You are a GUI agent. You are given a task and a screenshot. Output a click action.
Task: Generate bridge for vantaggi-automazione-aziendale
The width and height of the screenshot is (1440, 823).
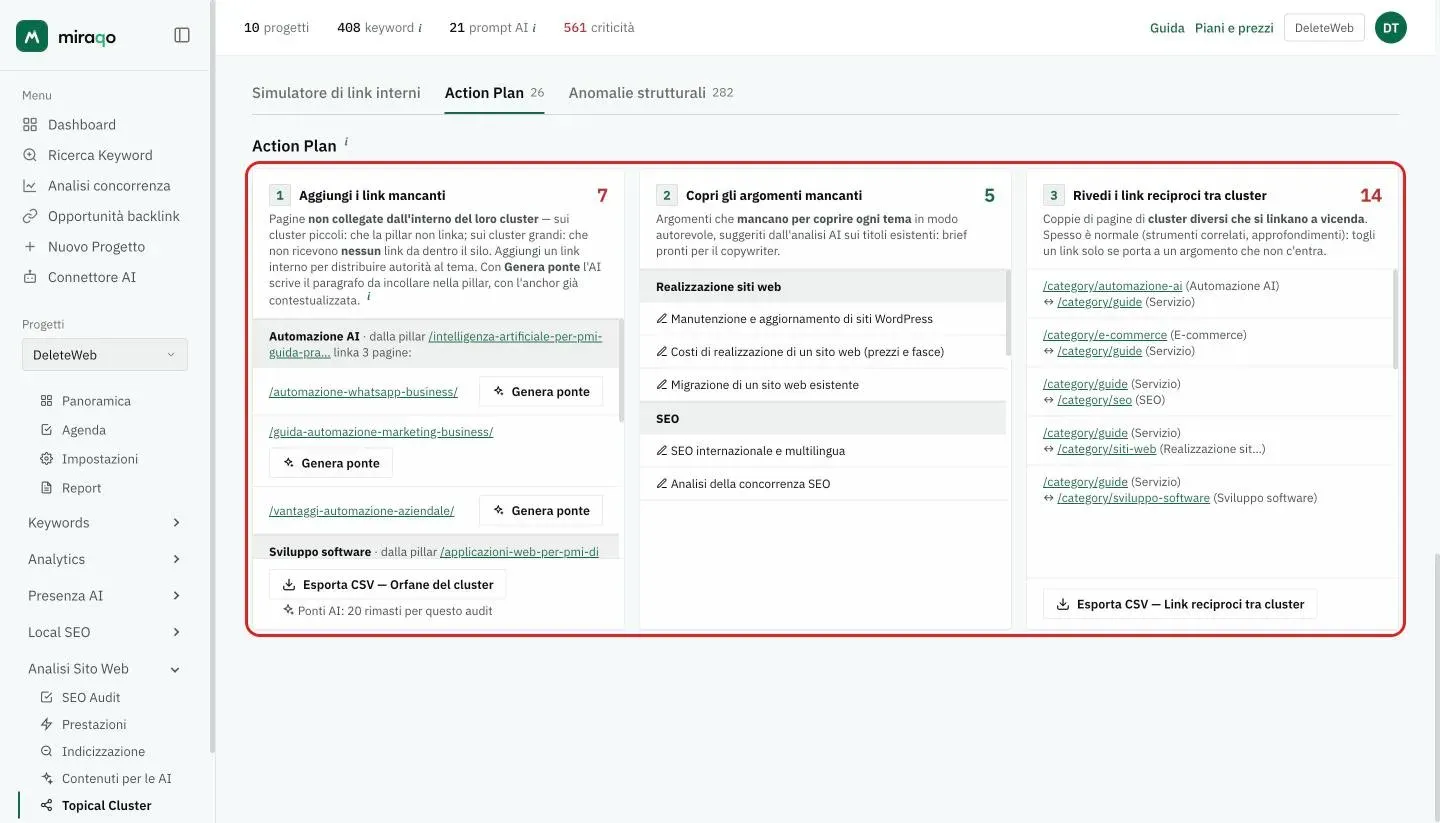click(541, 511)
